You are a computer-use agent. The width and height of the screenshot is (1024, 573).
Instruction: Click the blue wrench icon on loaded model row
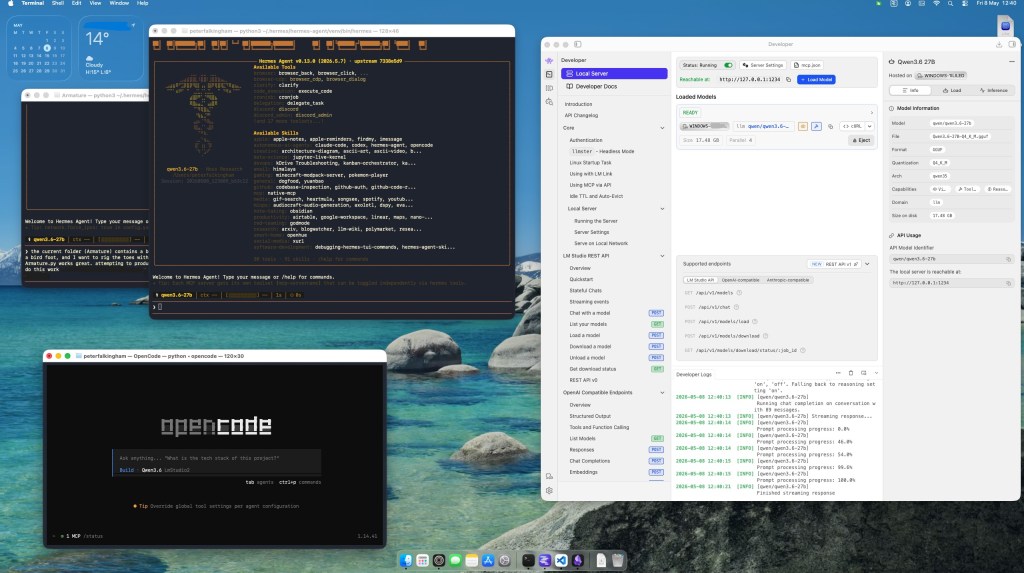[x=816, y=126]
